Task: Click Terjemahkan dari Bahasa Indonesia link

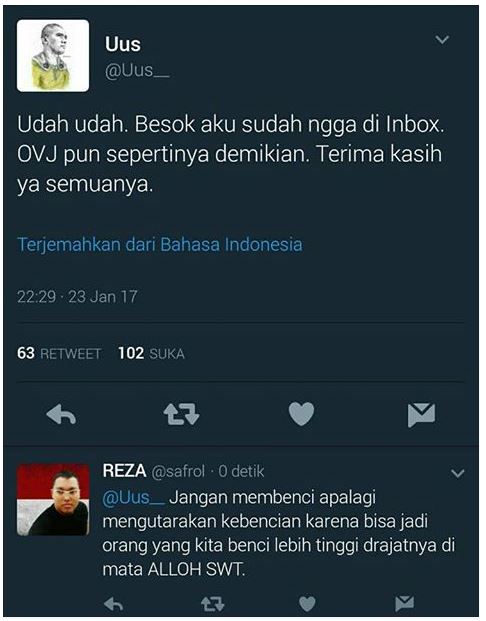Action: pos(160,245)
